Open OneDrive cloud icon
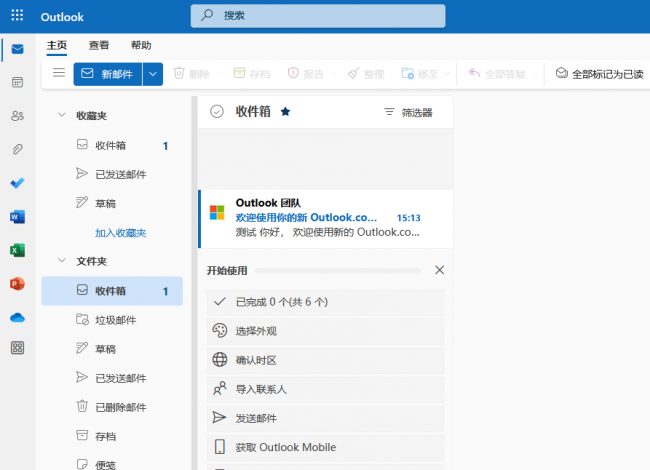Screen dimensions: 650x470 [17, 317]
